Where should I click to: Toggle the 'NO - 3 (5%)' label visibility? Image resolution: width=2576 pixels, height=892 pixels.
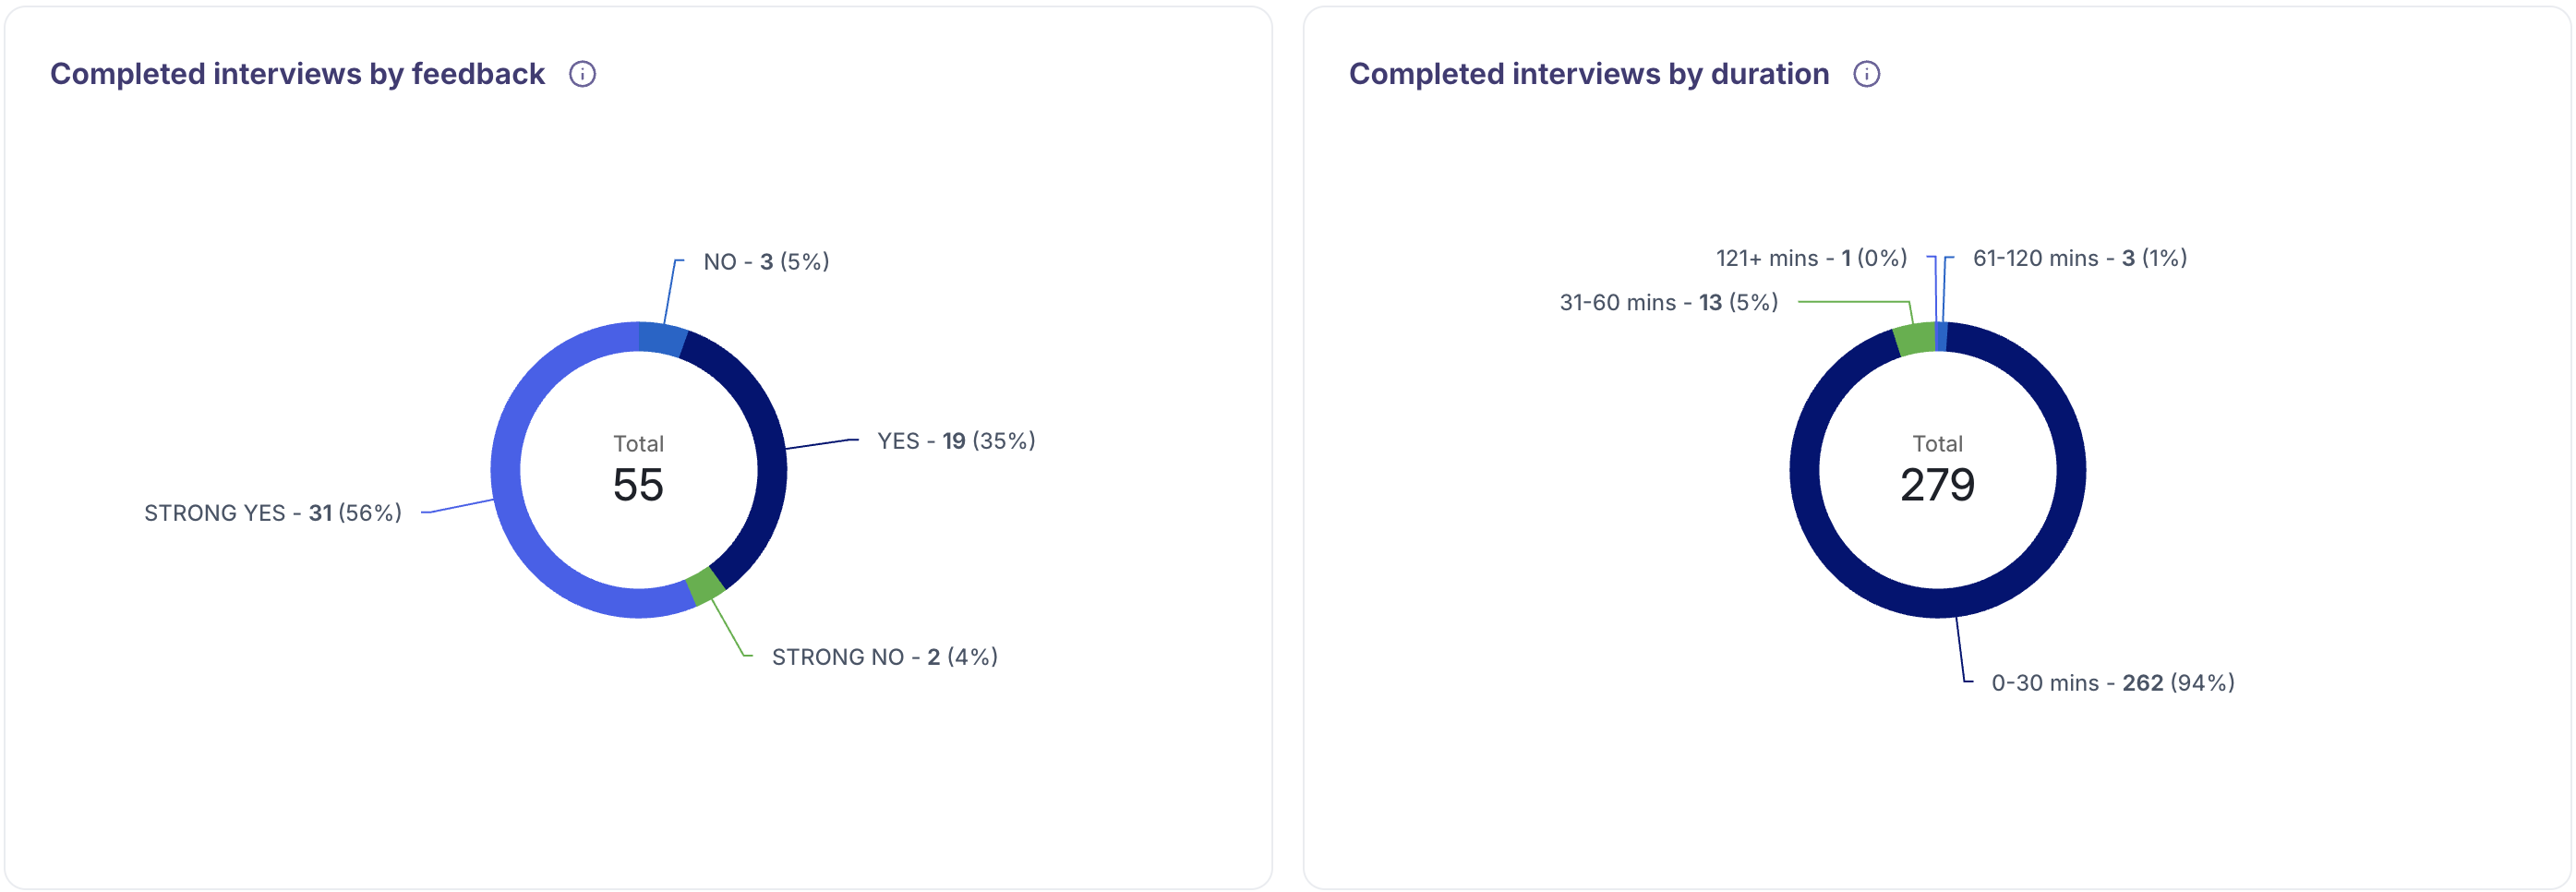[765, 261]
